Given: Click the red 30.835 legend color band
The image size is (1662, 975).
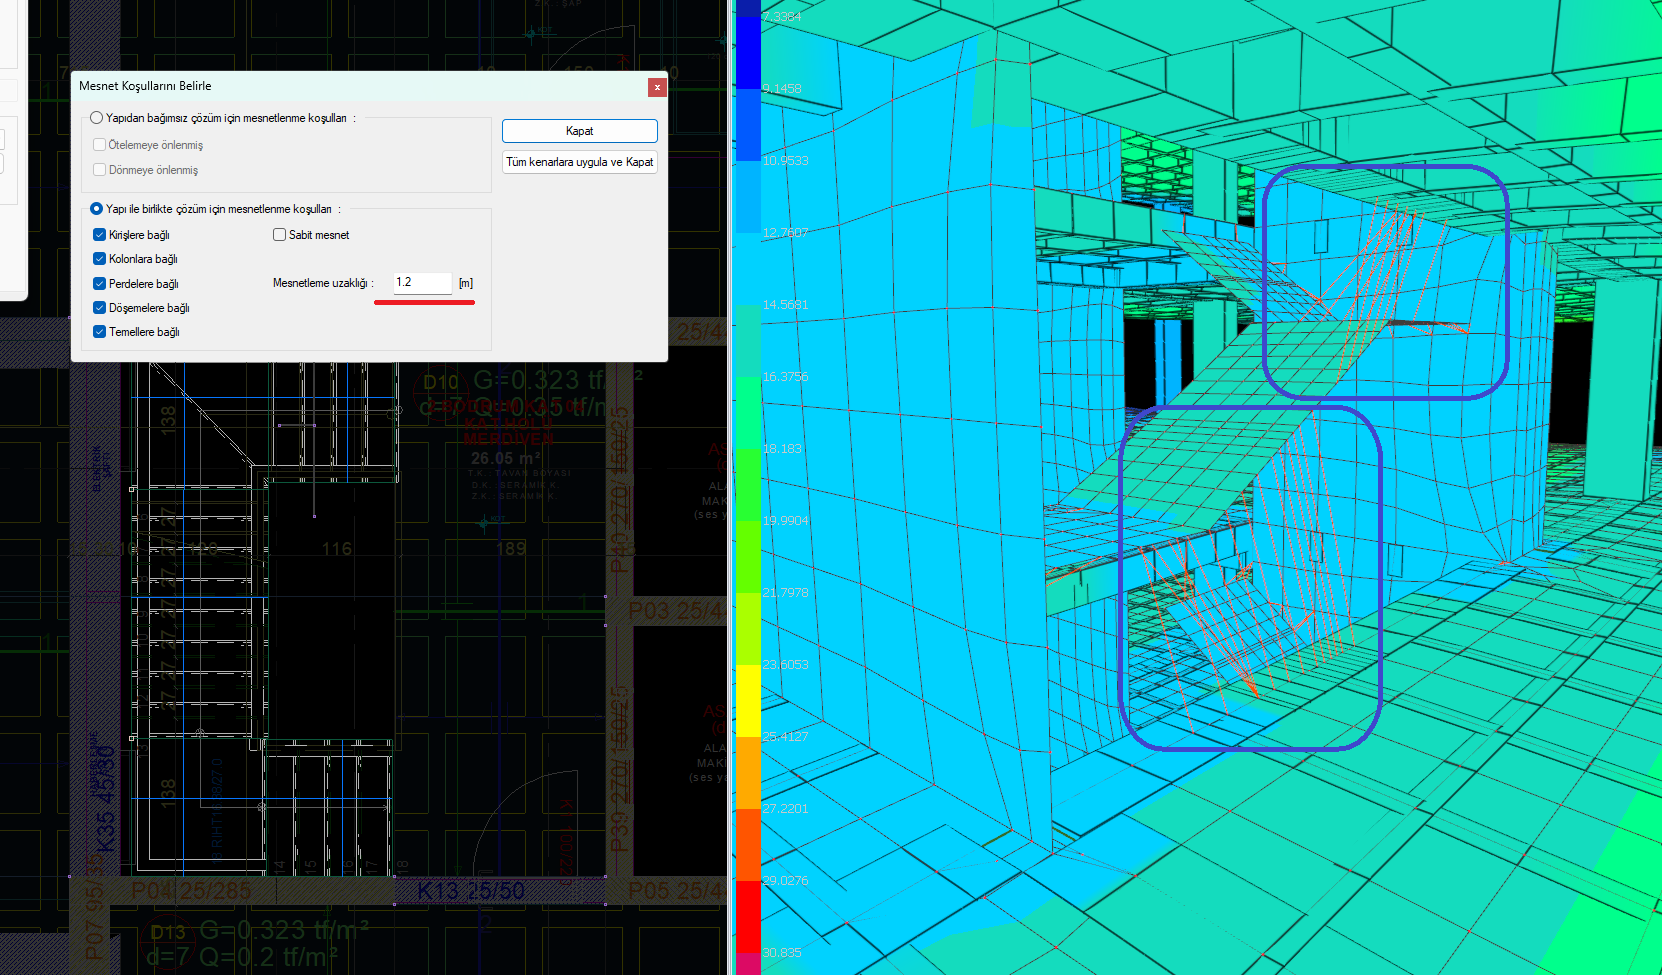Looking at the screenshot, I should (x=748, y=917).
